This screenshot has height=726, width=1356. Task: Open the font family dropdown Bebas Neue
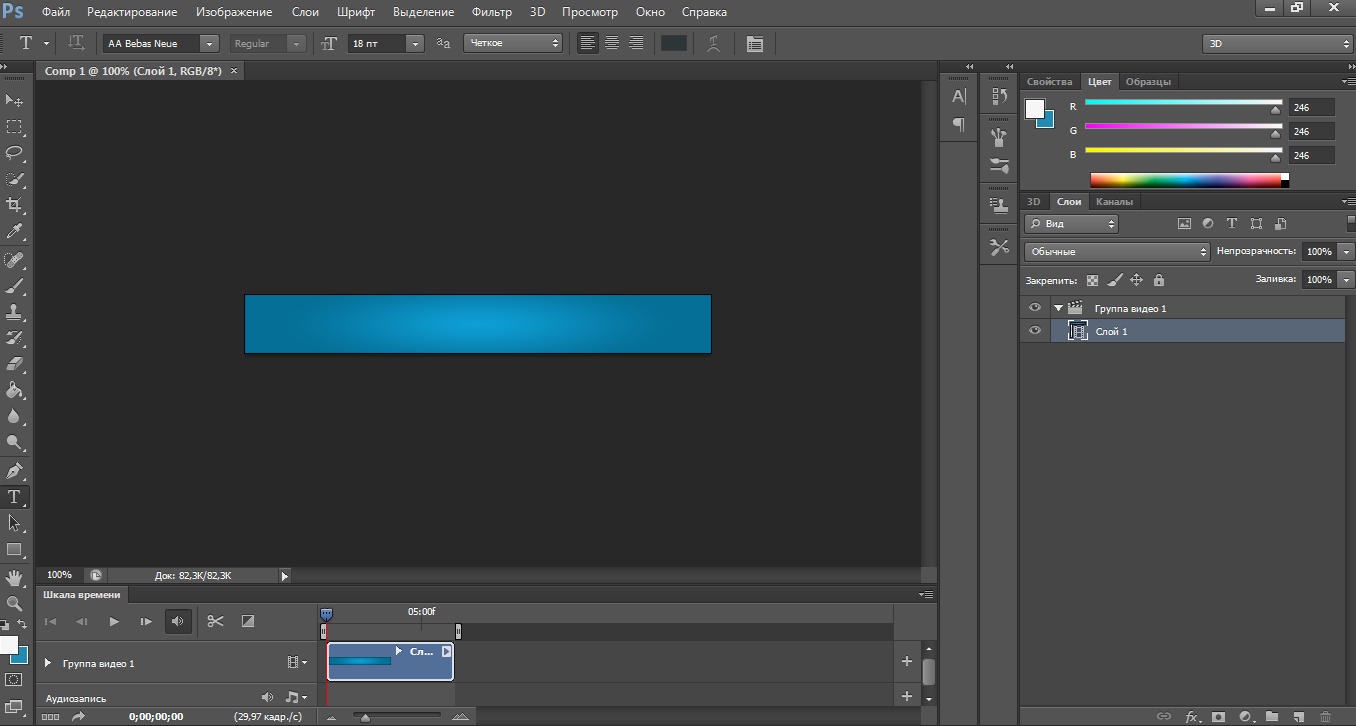click(209, 44)
